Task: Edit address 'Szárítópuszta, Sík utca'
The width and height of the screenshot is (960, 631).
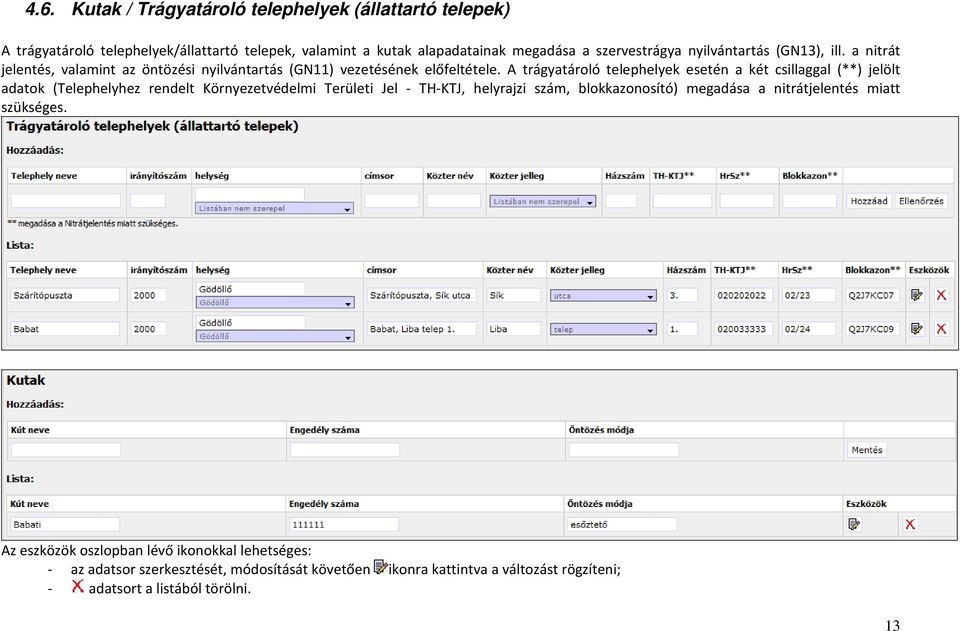Action: (x=421, y=295)
